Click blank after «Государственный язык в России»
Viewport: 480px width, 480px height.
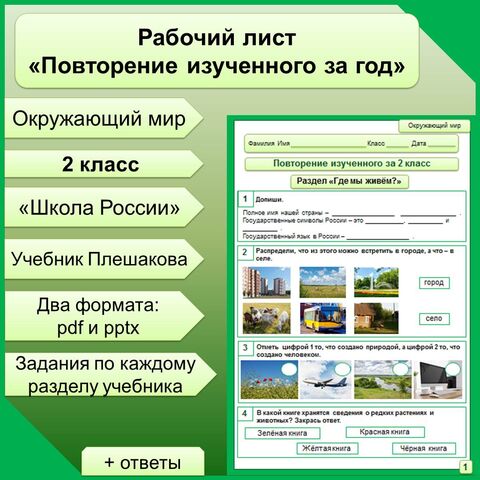[x=378, y=238]
